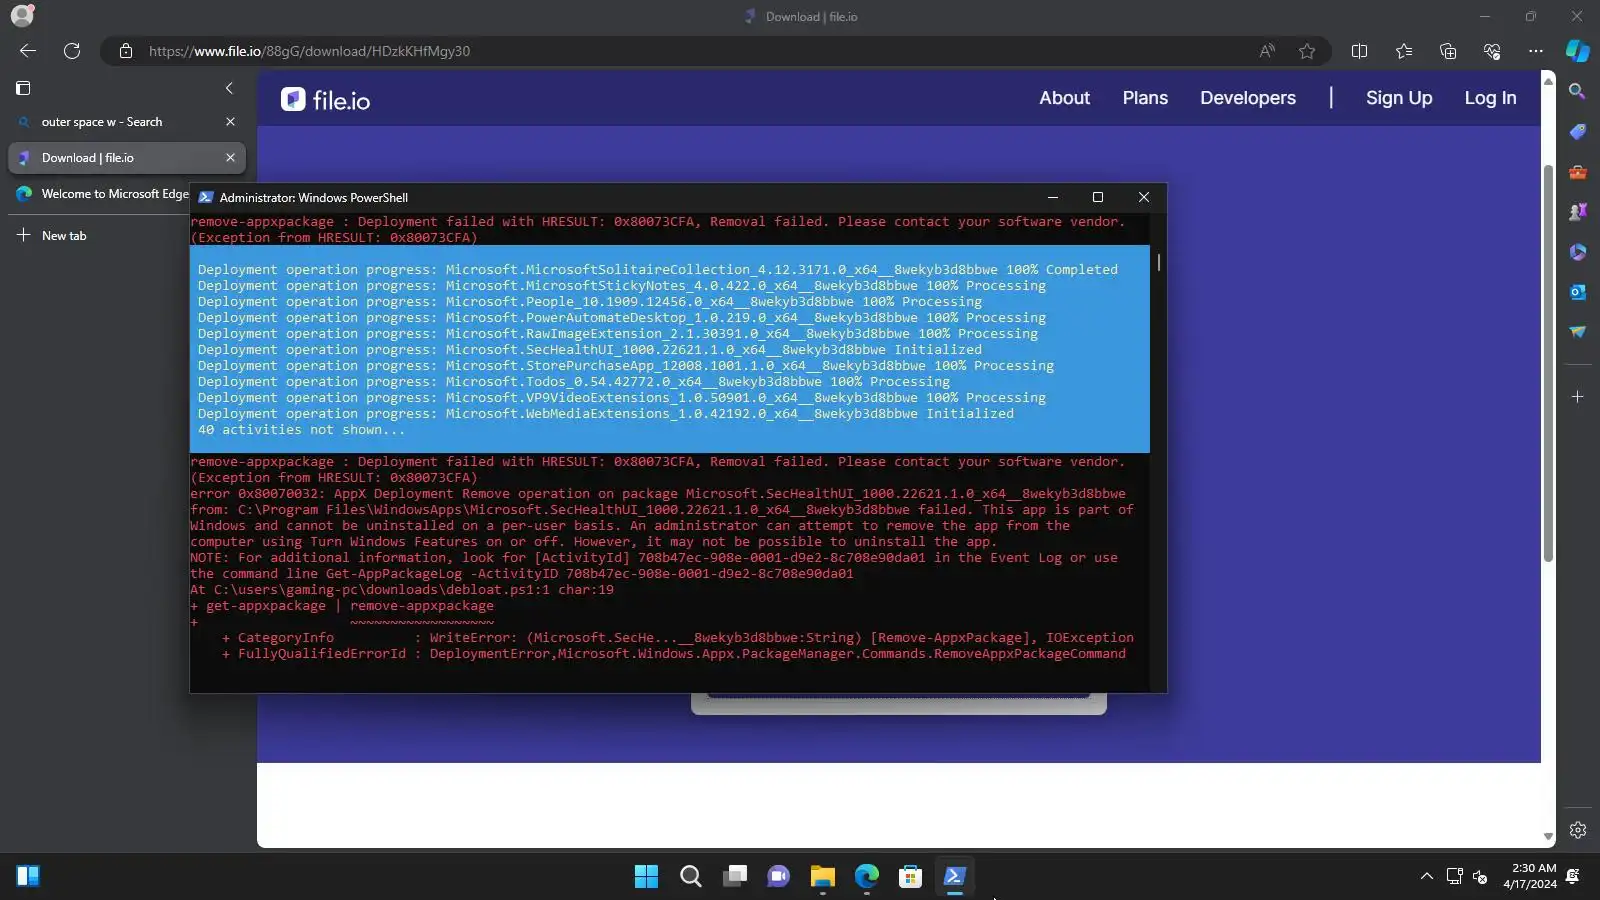Click Log In on file.io
1600x900 pixels.
(x=1490, y=98)
